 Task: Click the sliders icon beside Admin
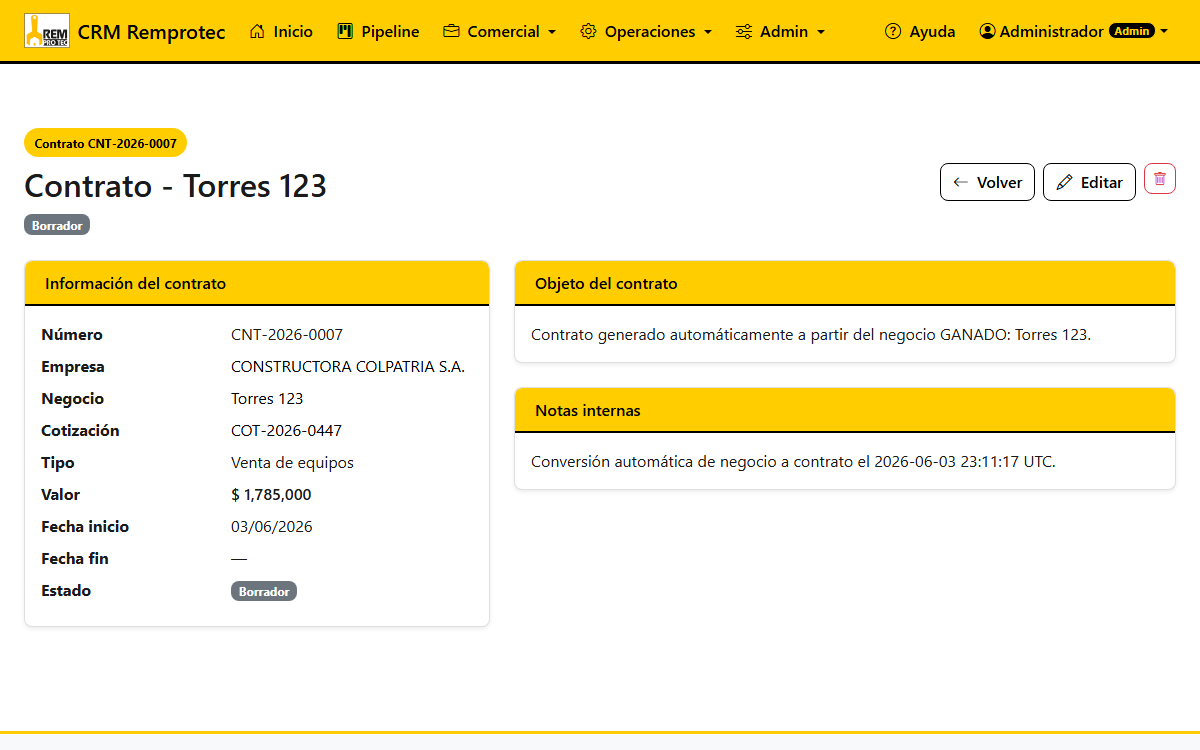click(744, 31)
